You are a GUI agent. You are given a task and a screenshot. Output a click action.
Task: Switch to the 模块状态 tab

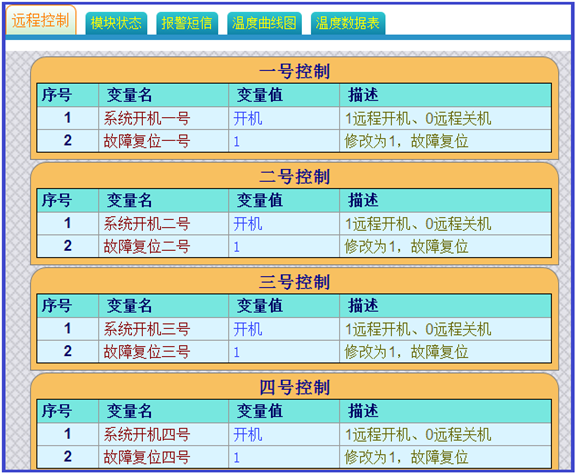(116, 23)
